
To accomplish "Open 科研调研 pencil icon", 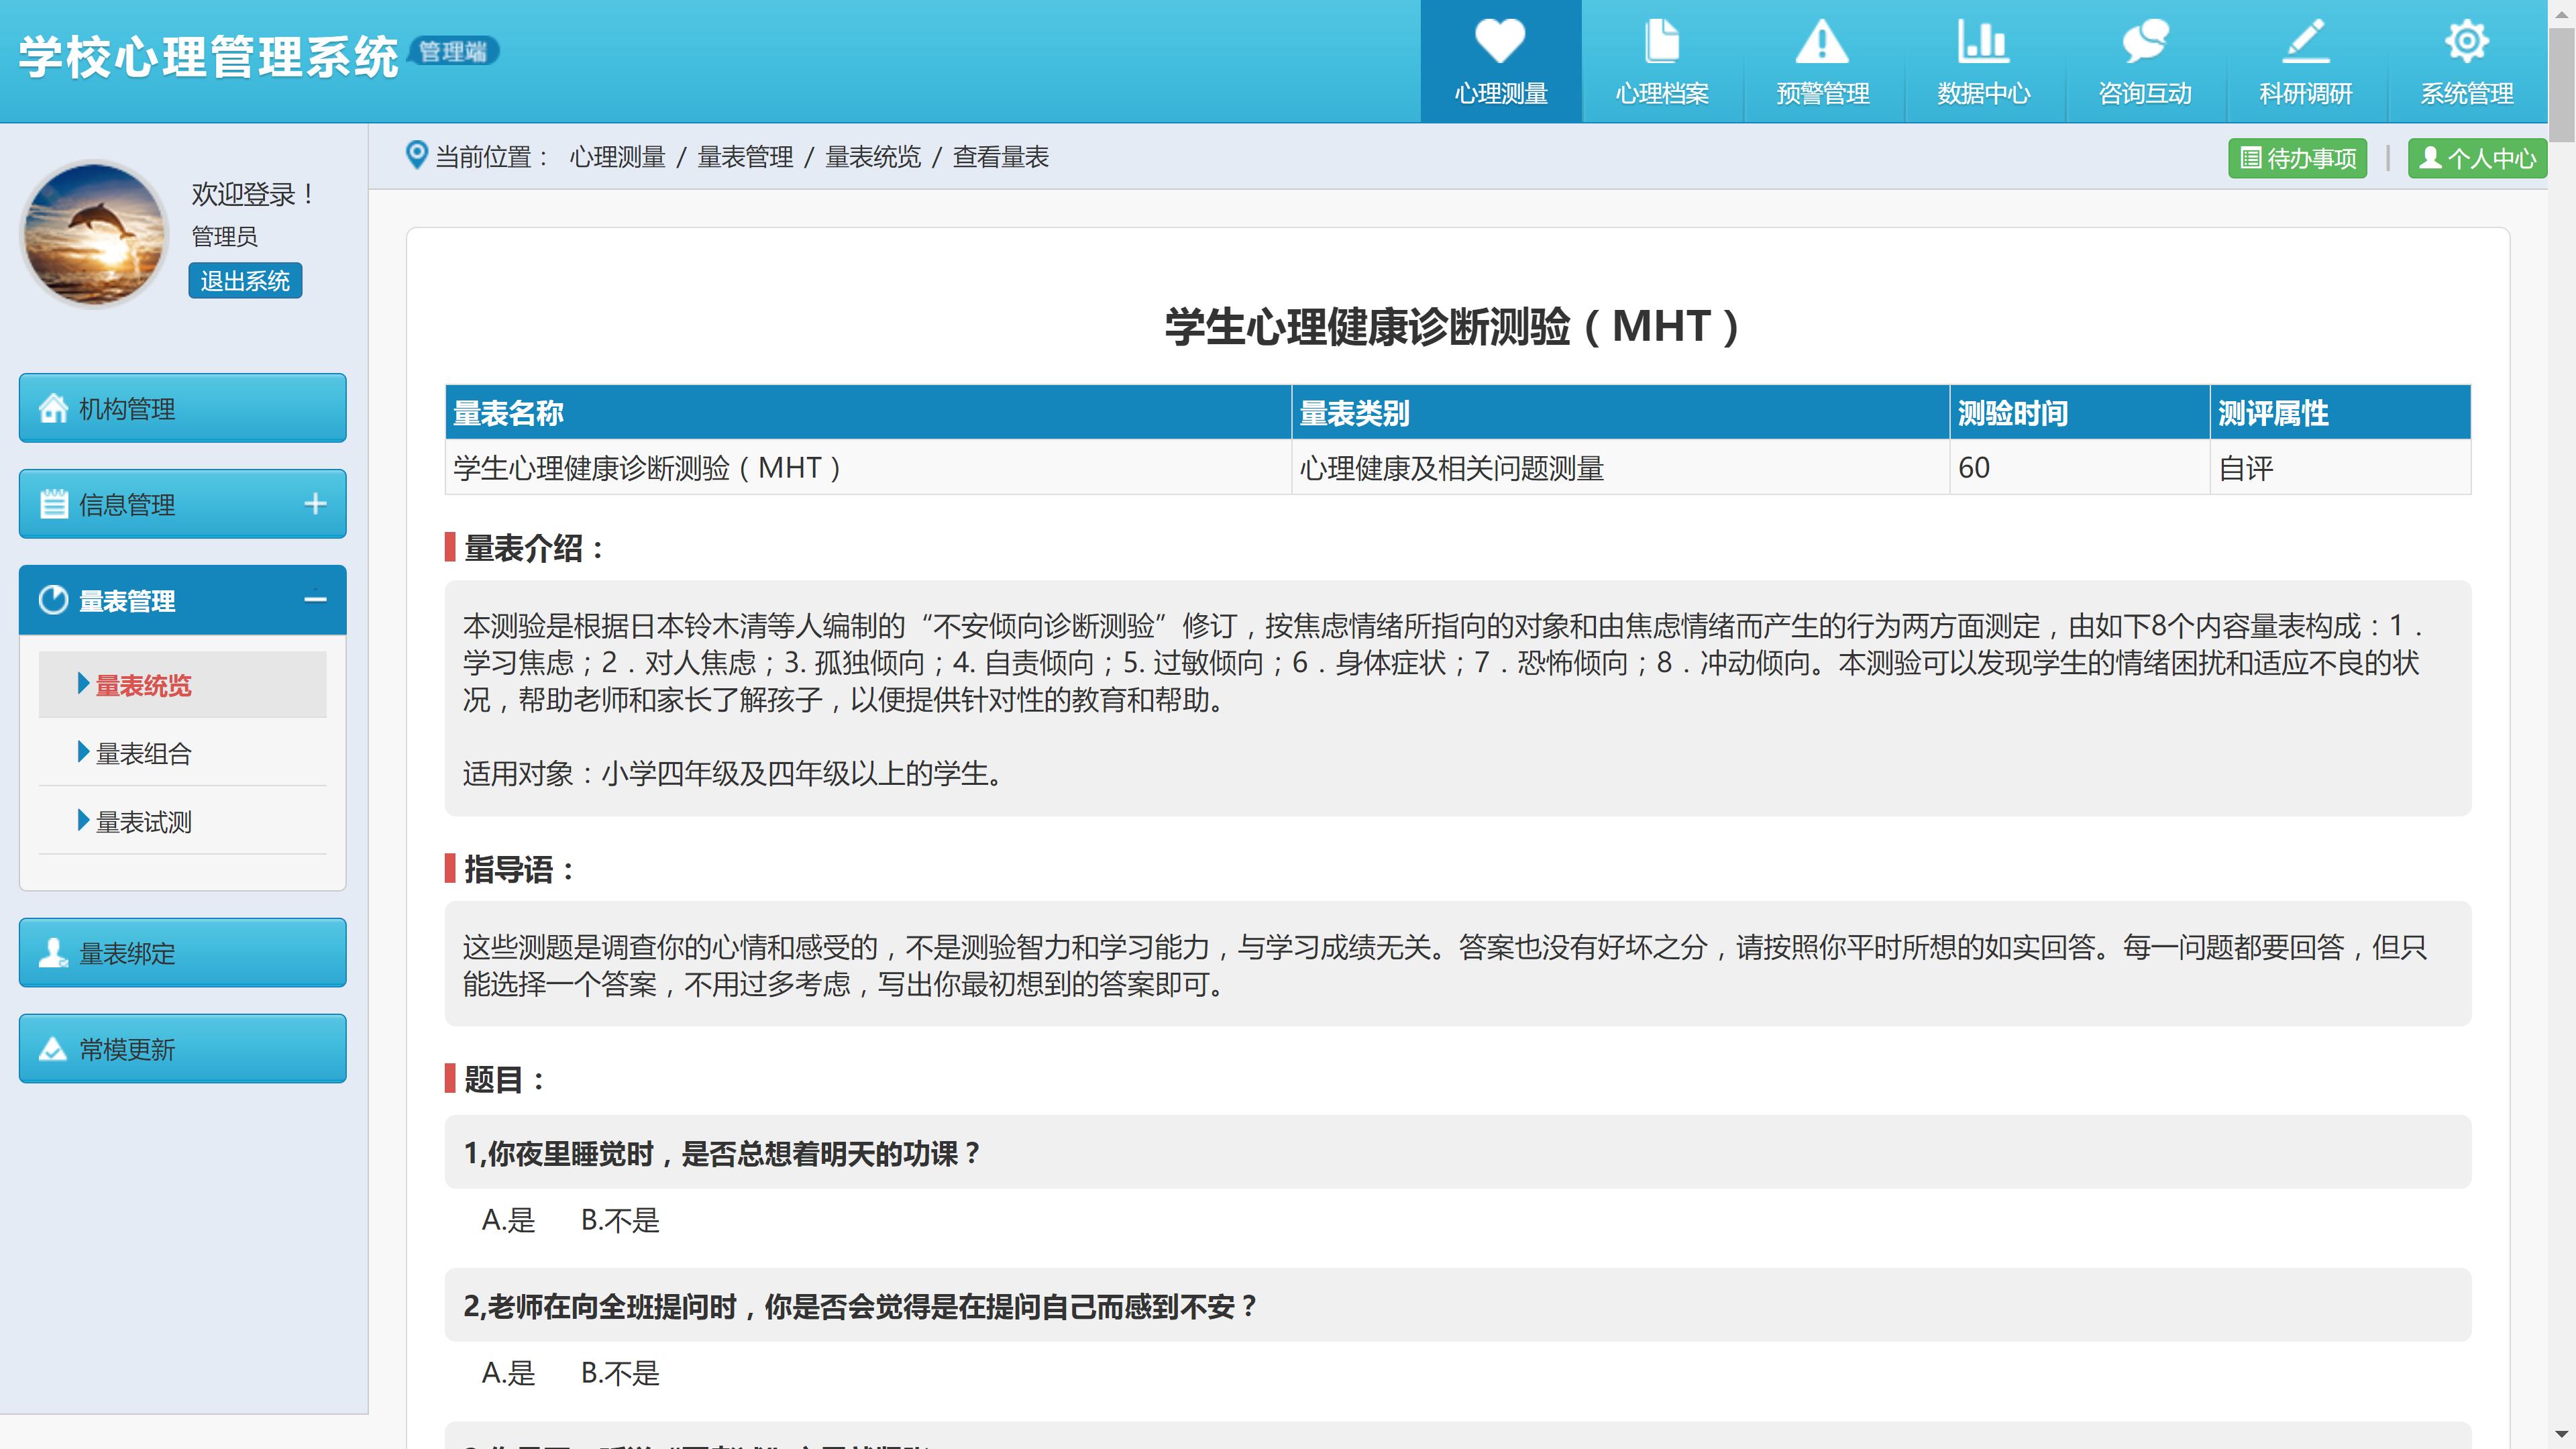I will click(2305, 42).
